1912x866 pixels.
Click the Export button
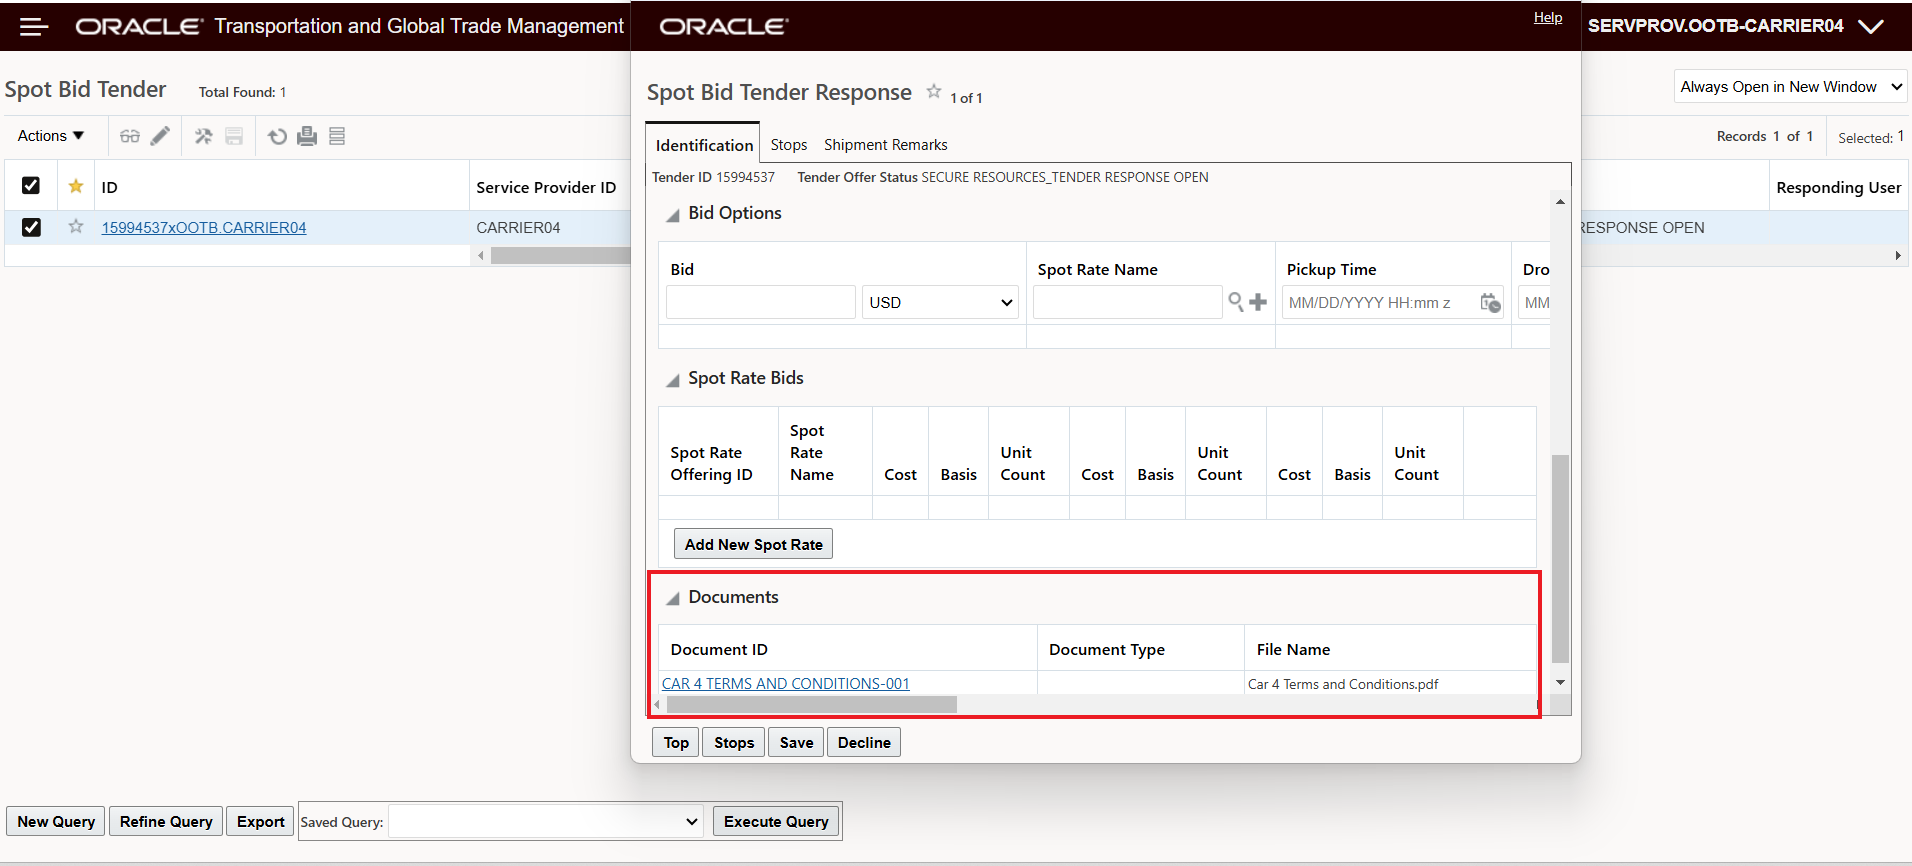tap(261, 821)
